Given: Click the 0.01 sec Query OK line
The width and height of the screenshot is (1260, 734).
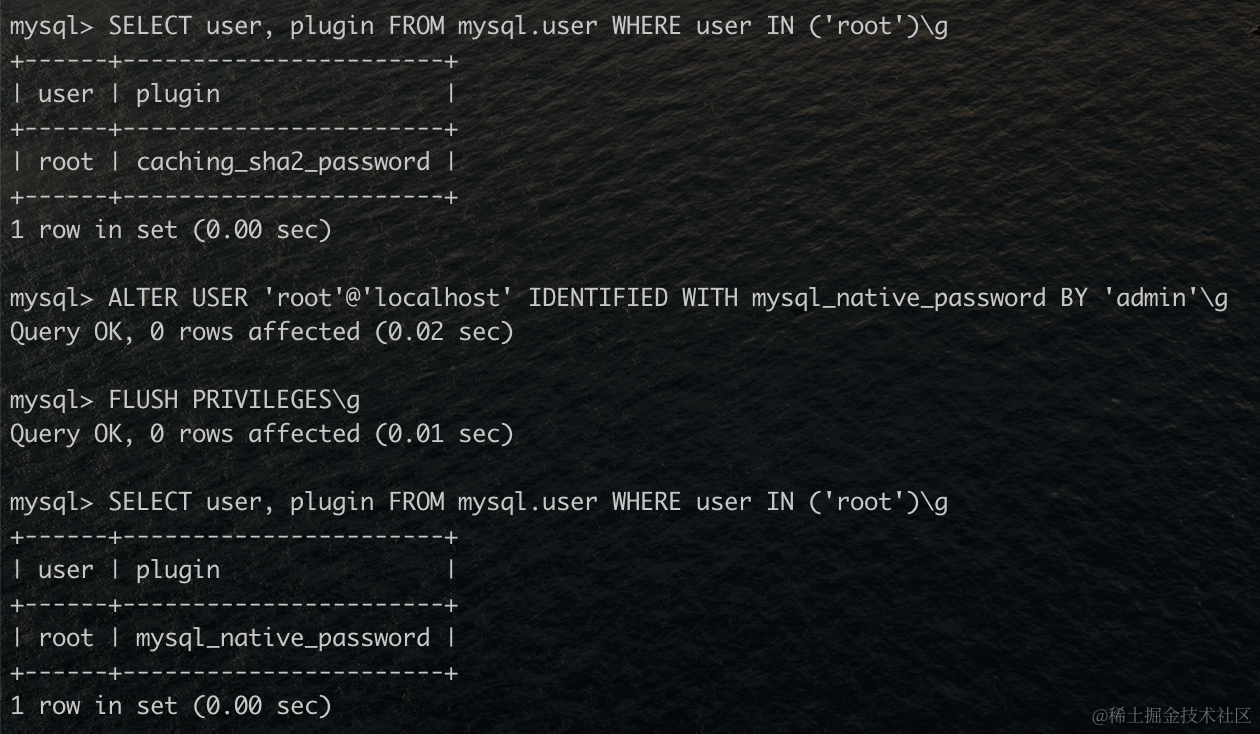Looking at the screenshot, I should click(x=261, y=434).
